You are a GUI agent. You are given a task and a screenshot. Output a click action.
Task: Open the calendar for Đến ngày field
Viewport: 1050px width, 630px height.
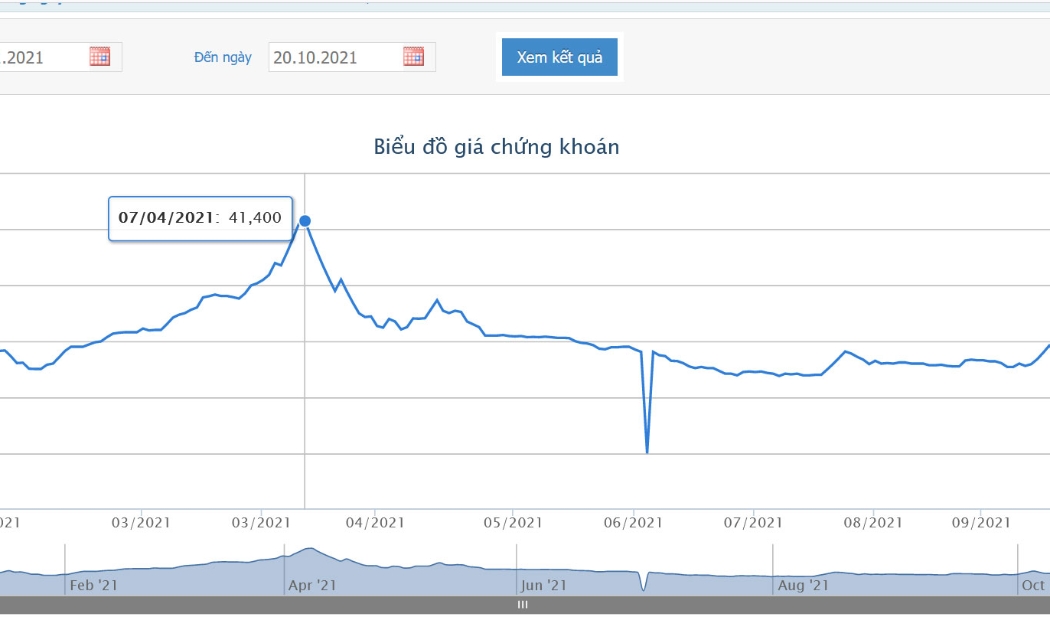(x=414, y=56)
